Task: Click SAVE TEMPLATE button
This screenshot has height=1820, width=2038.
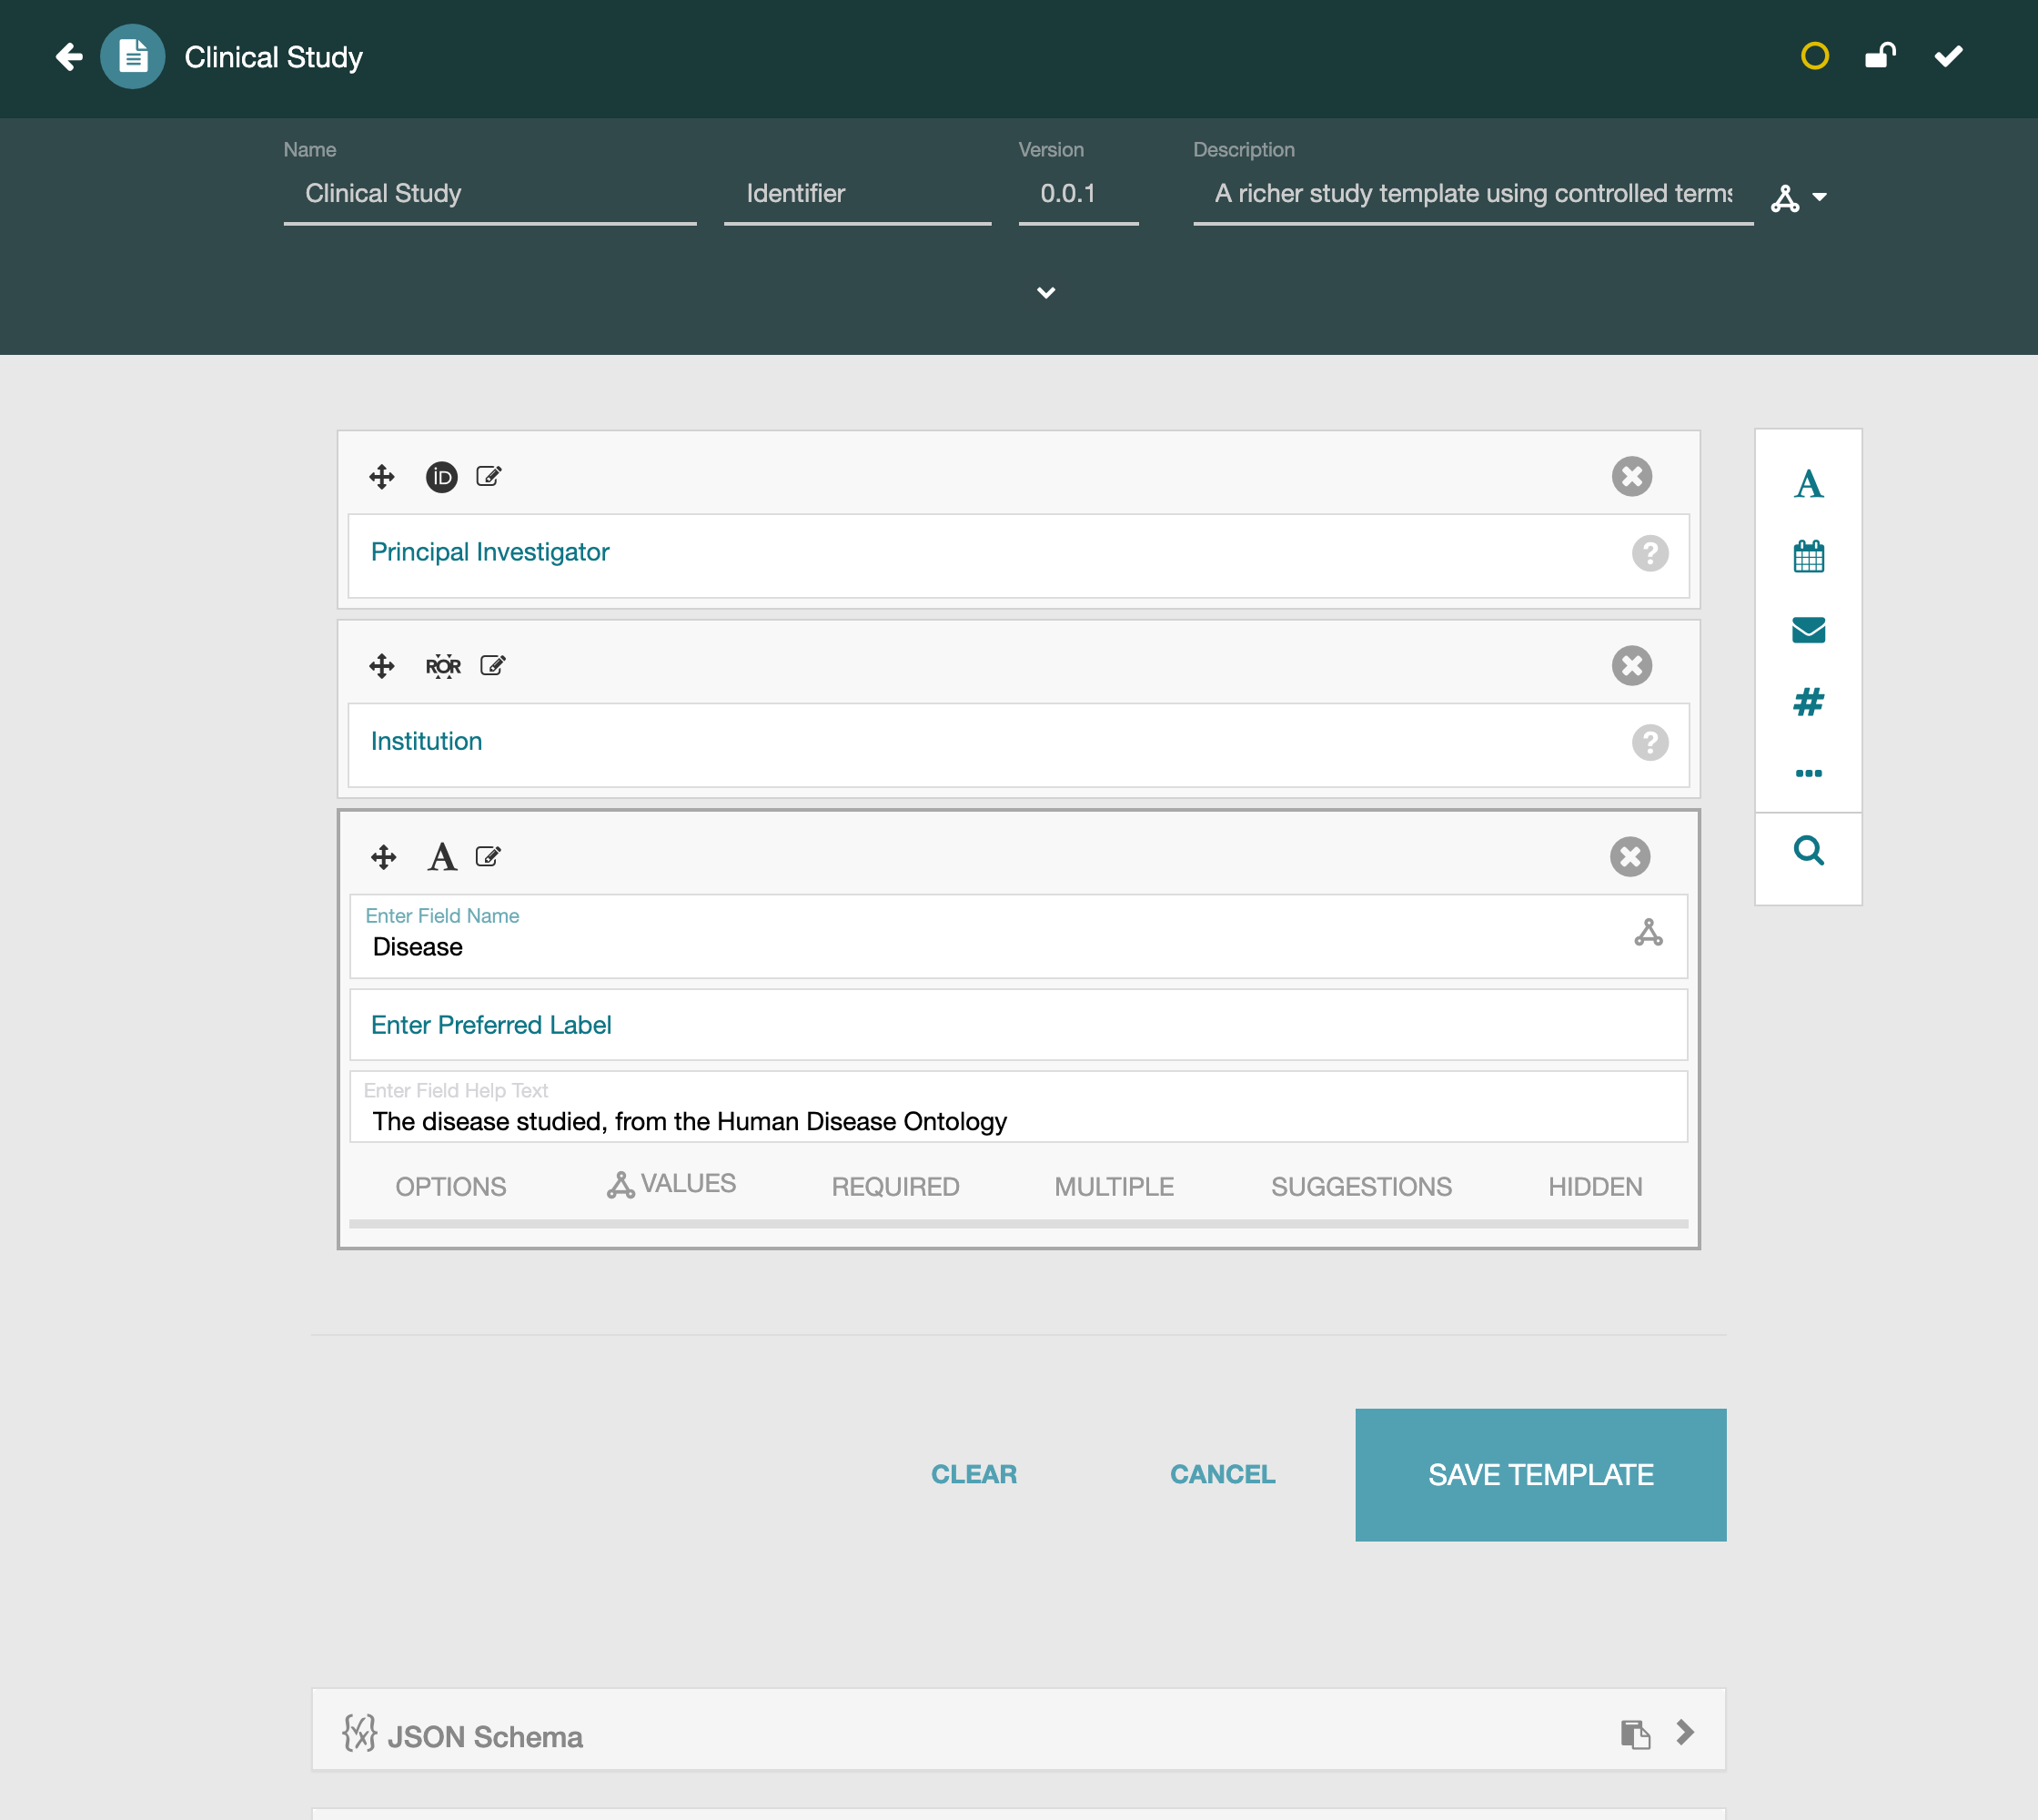Action: click(x=1540, y=1474)
